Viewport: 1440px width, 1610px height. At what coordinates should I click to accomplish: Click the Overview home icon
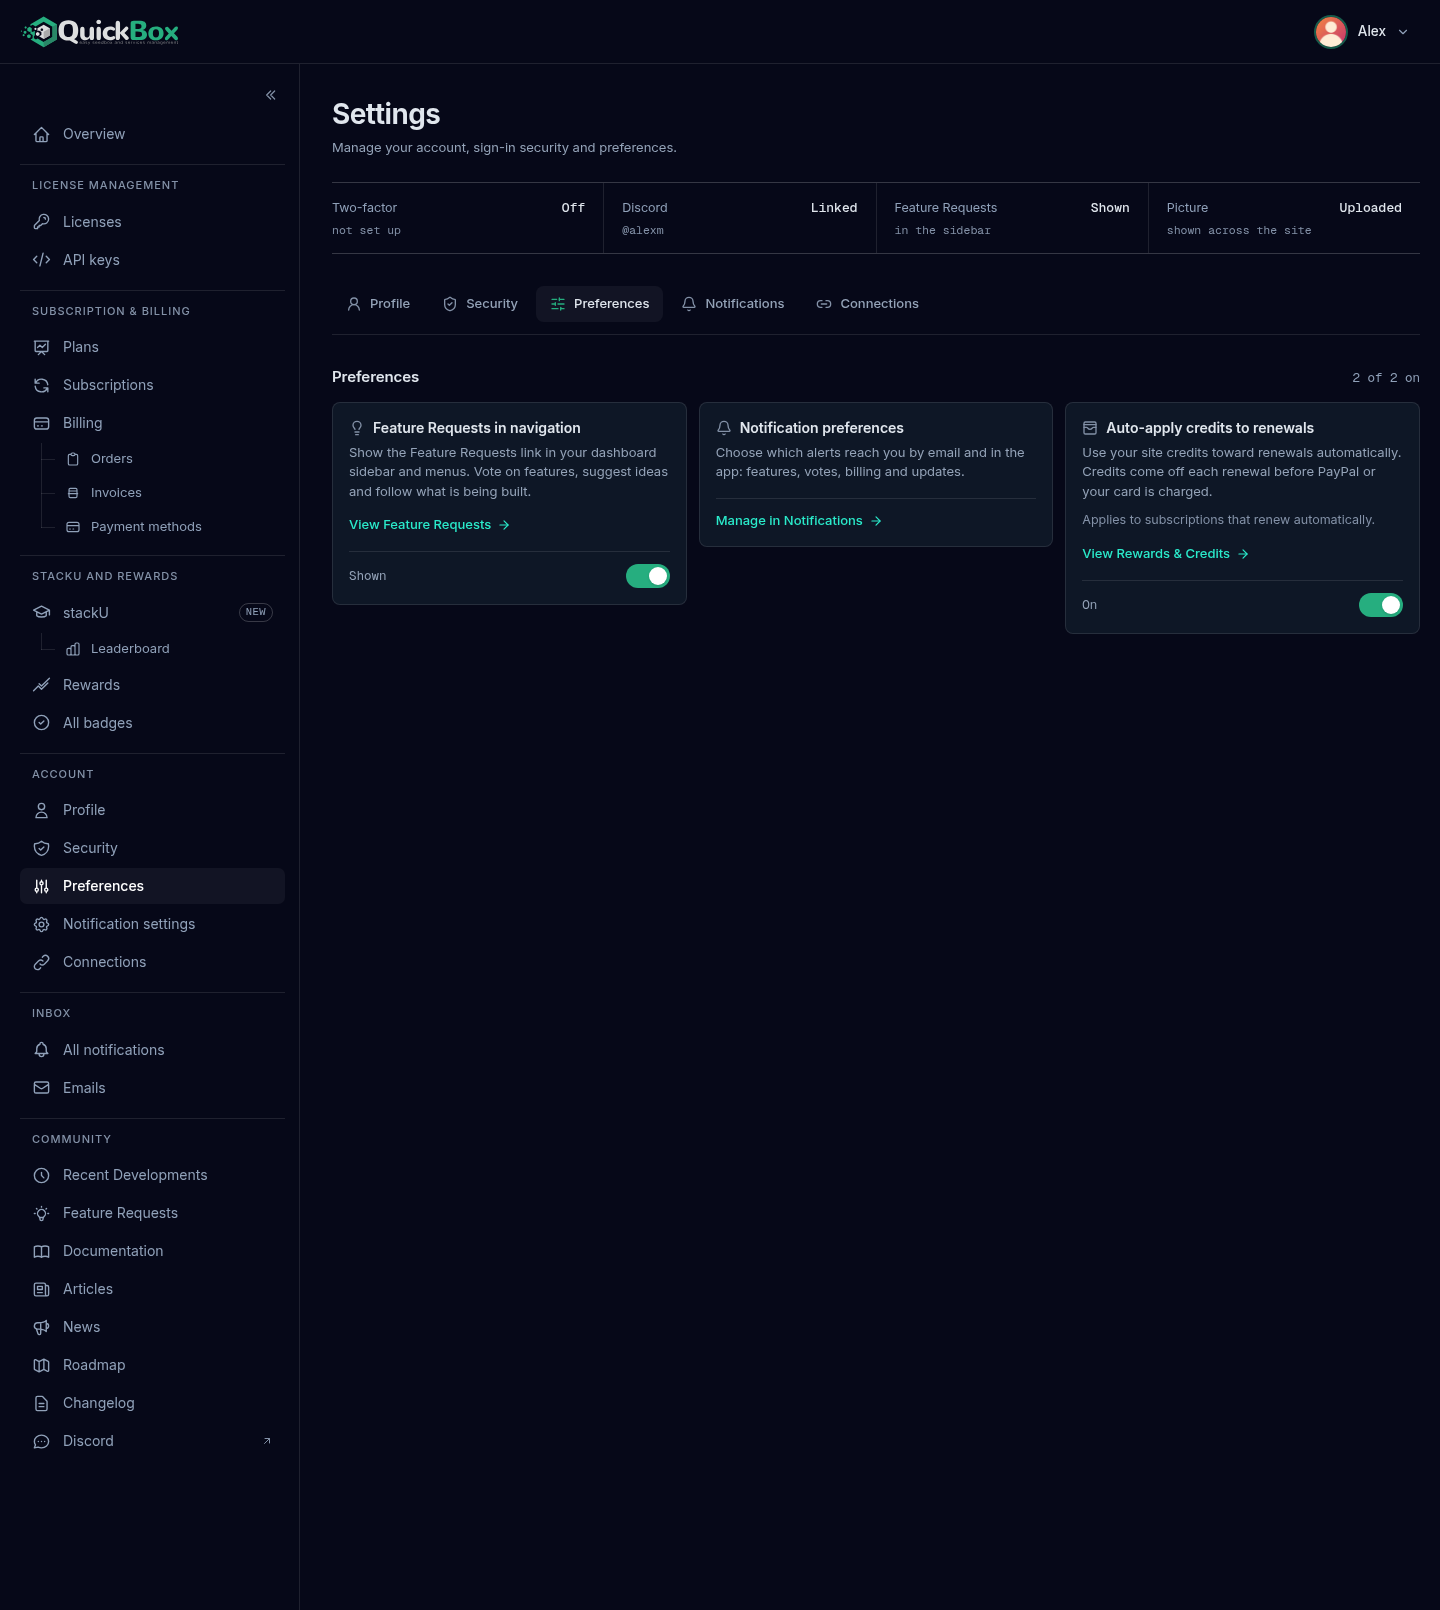click(42, 134)
